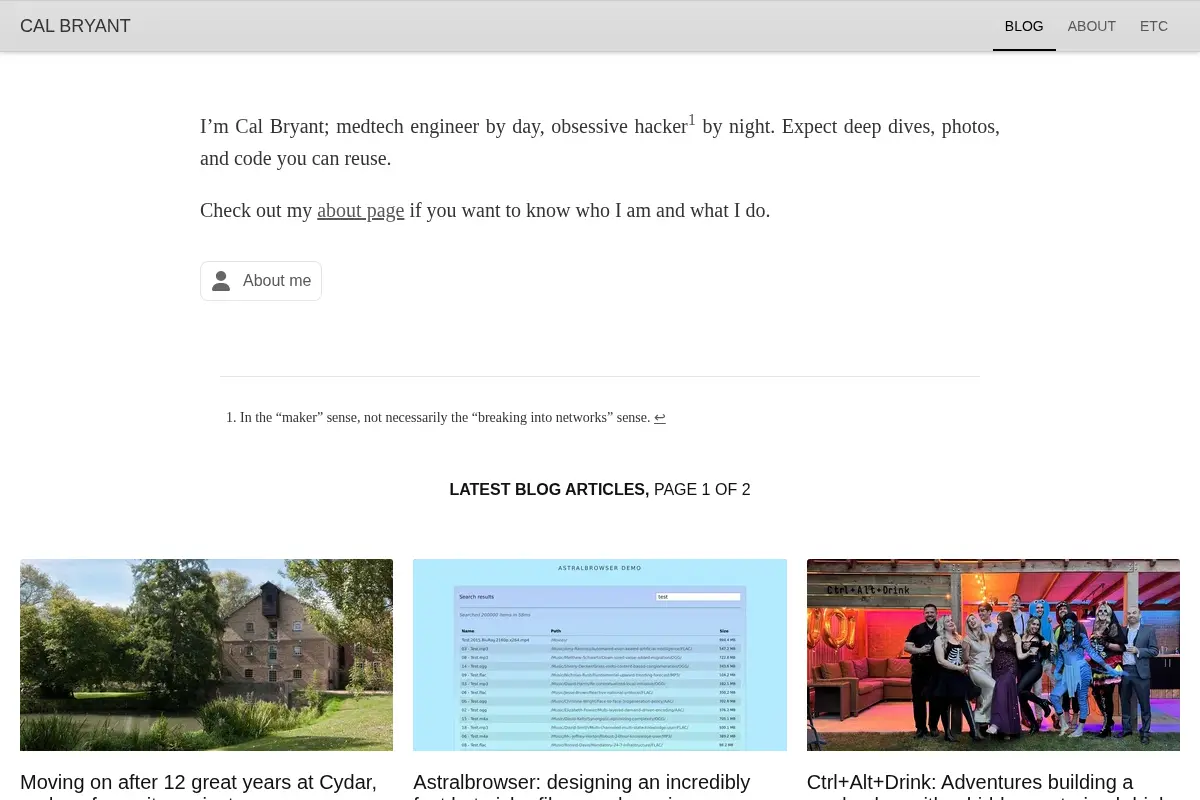Open the Astralbrowser demo screenshot thumbnail
Viewport: 1200px width, 800px height.
pos(600,655)
